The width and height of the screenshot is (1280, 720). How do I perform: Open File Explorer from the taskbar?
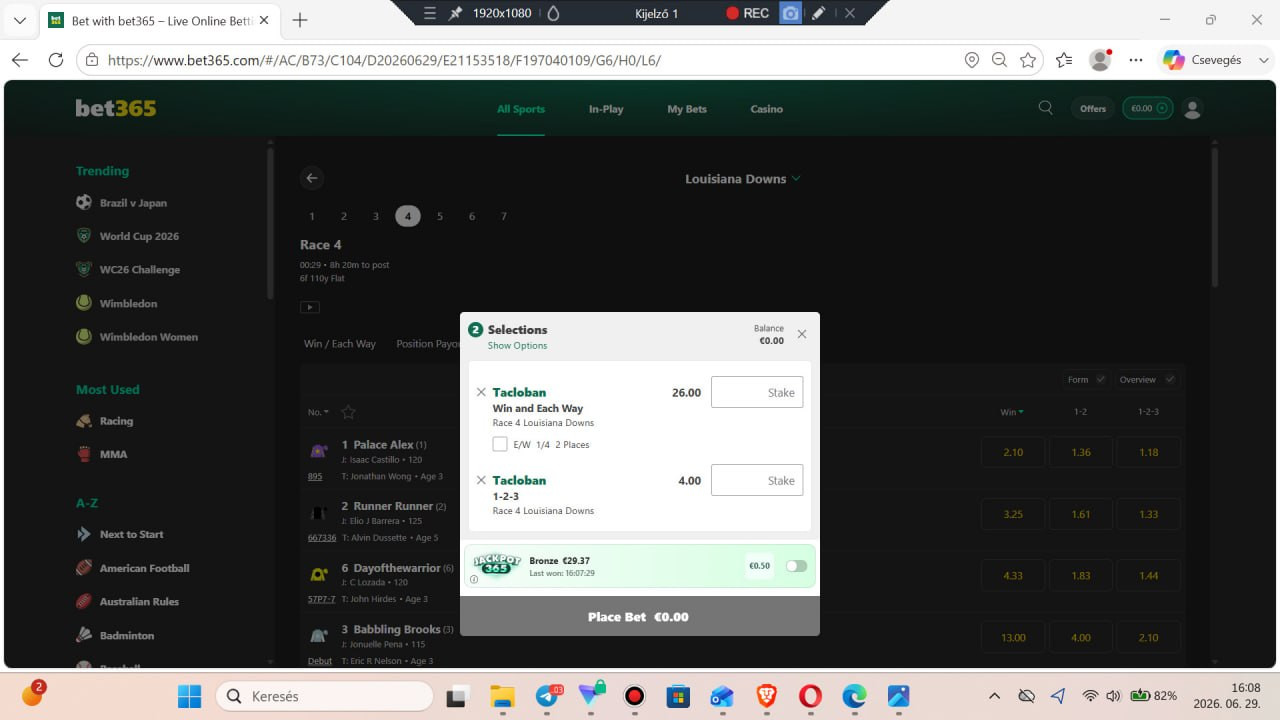tap(502, 696)
